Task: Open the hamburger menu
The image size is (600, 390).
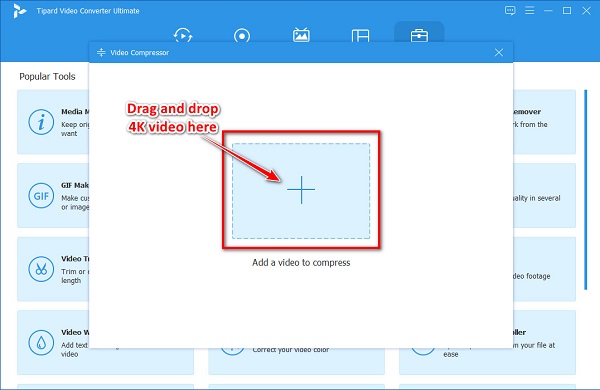Action: (x=530, y=10)
